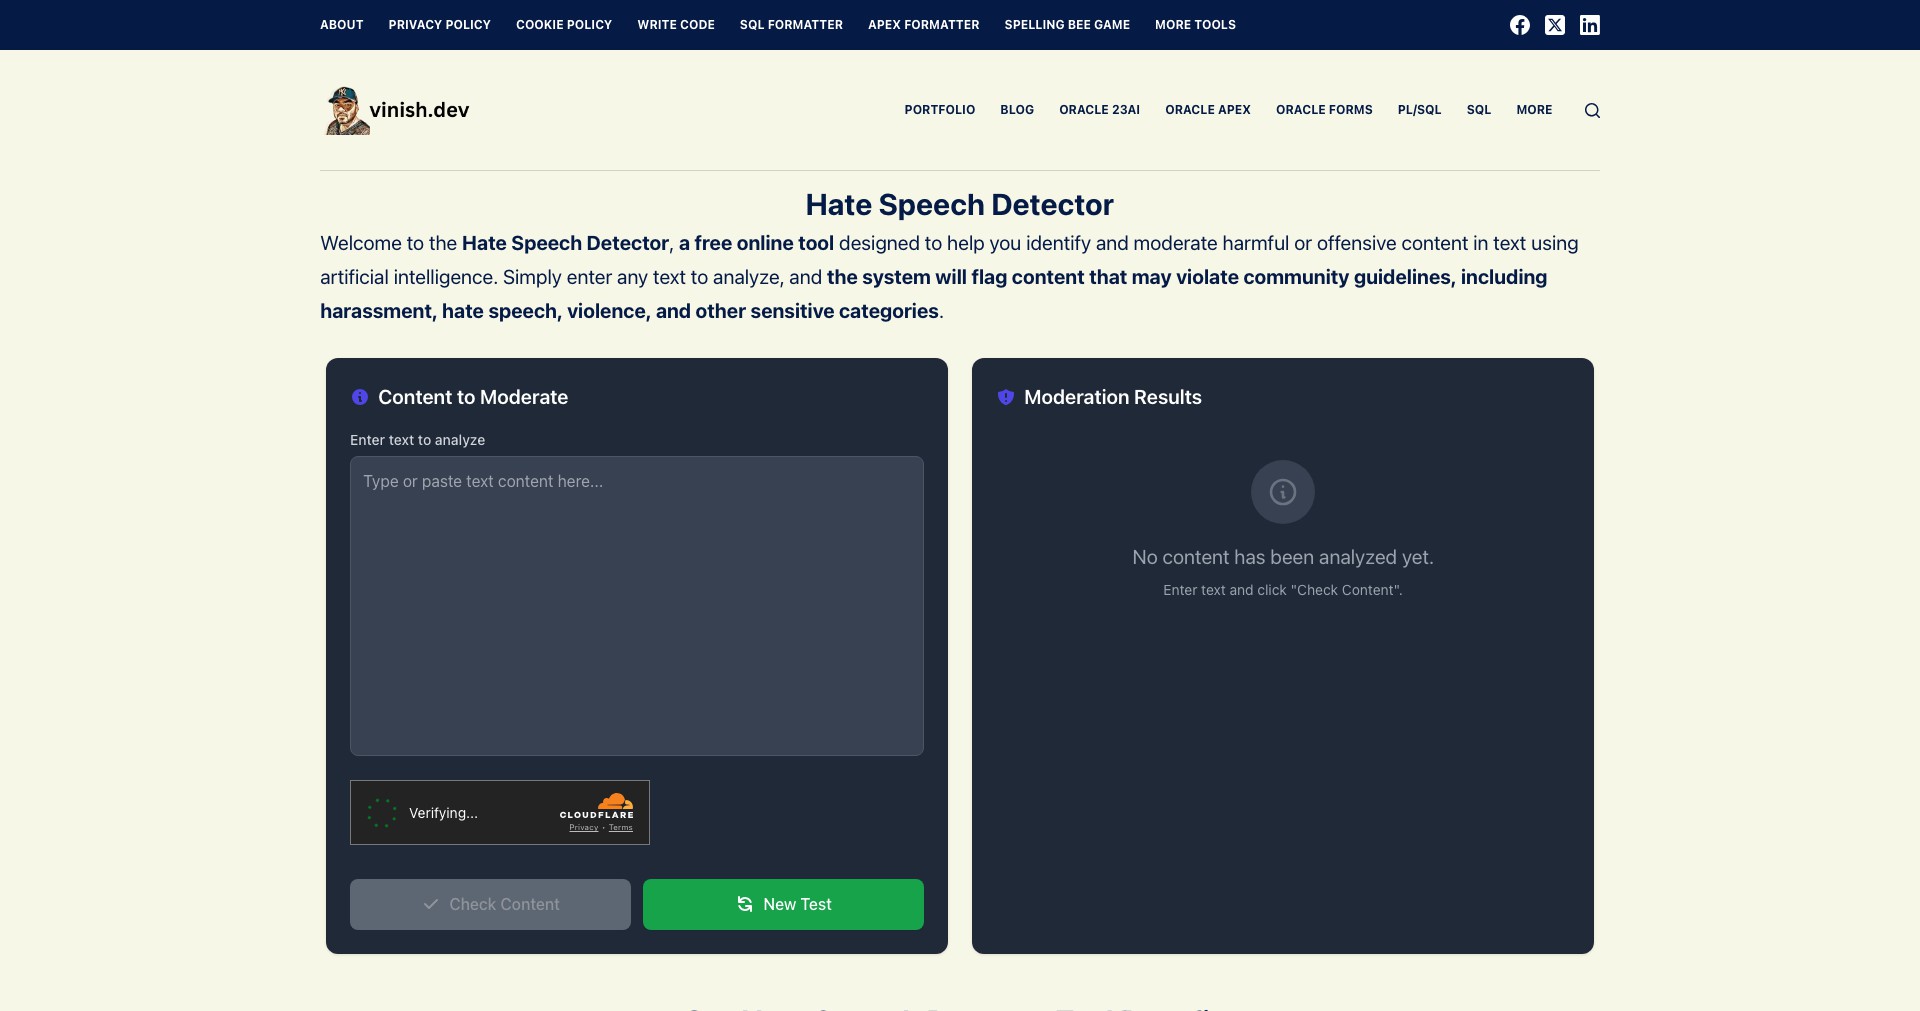Screen dimensions: 1920x1011
Task: Click the circular info icon in results panel
Action: (1283, 492)
